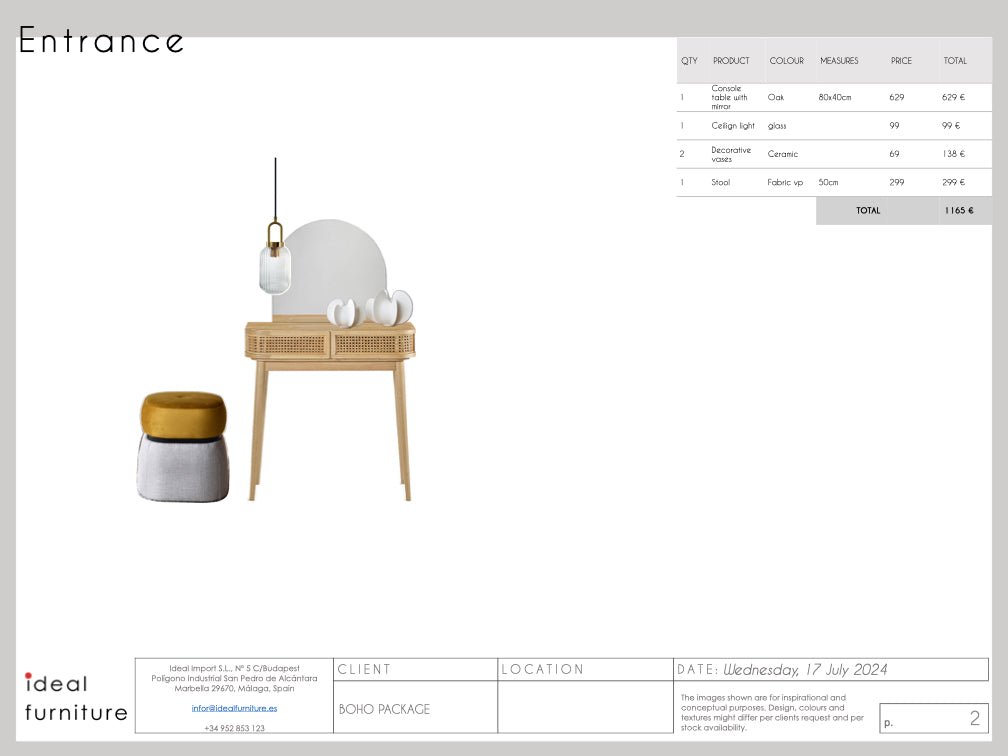This screenshot has height=756, width=1008.
Task: Click the MEASURES column header
Action: pyautogui.click(x=839, y=61)
